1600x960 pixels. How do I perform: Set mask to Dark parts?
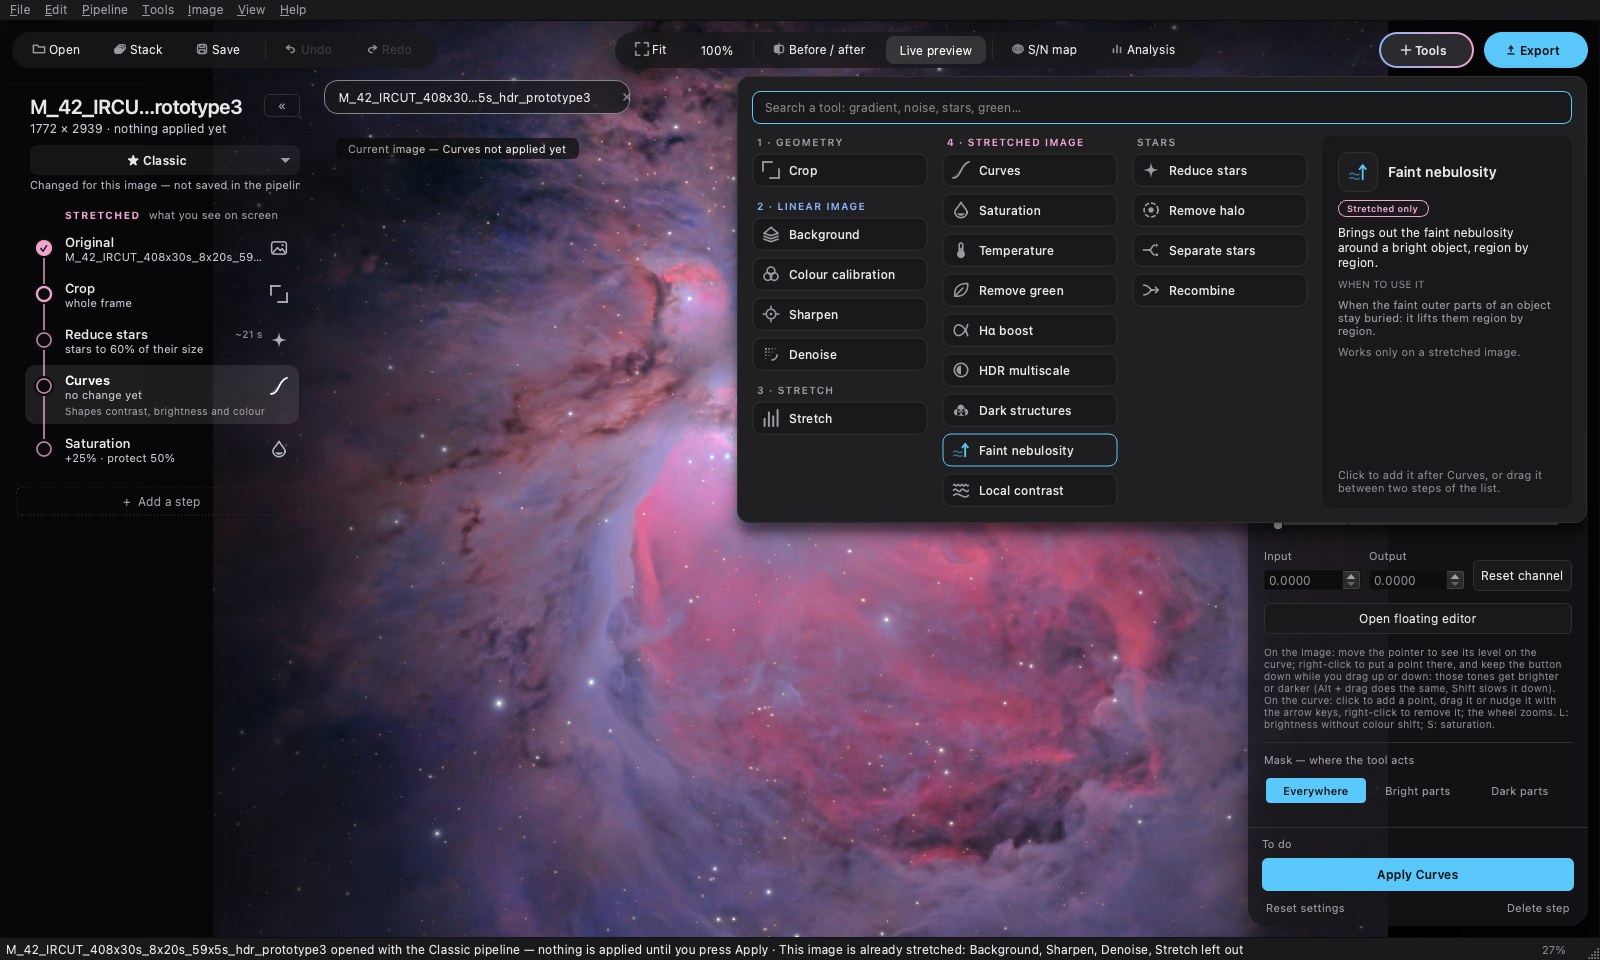(1519, 791)
